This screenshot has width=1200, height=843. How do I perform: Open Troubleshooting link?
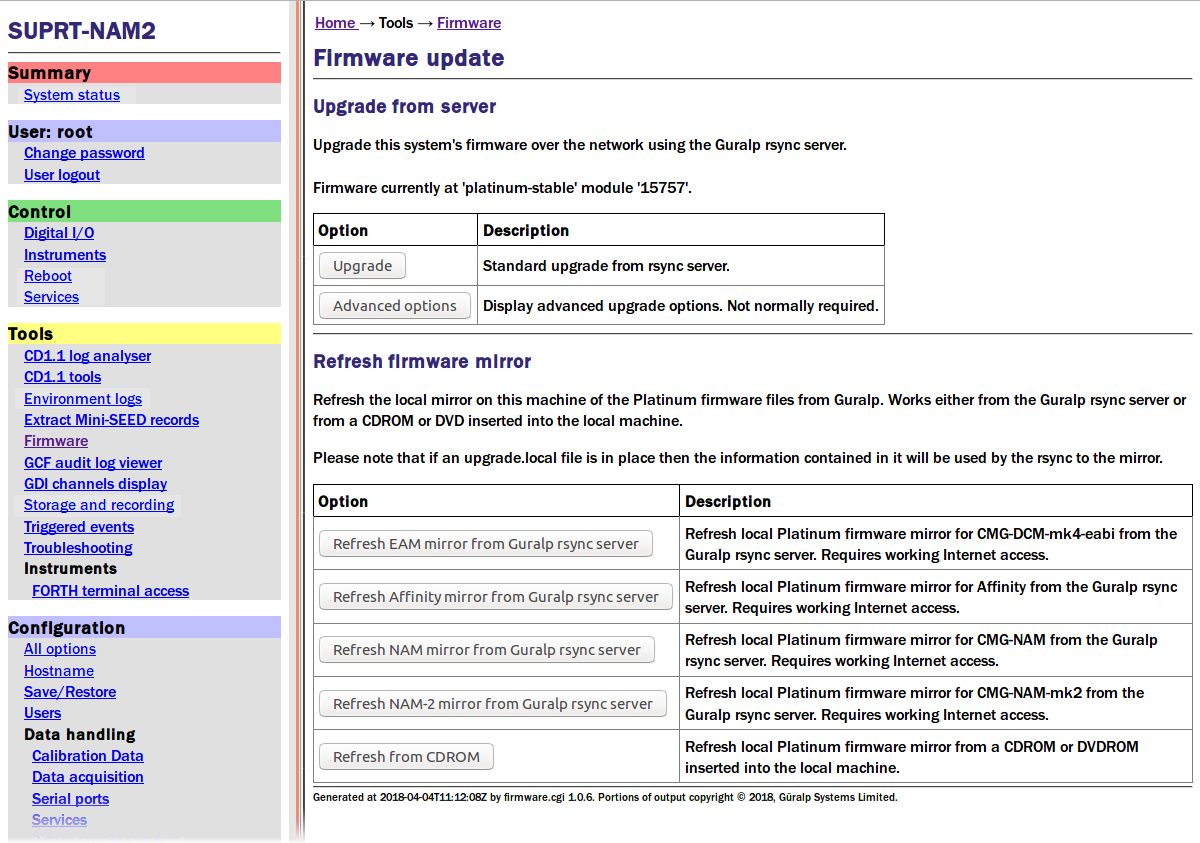(x=78, y=548)
